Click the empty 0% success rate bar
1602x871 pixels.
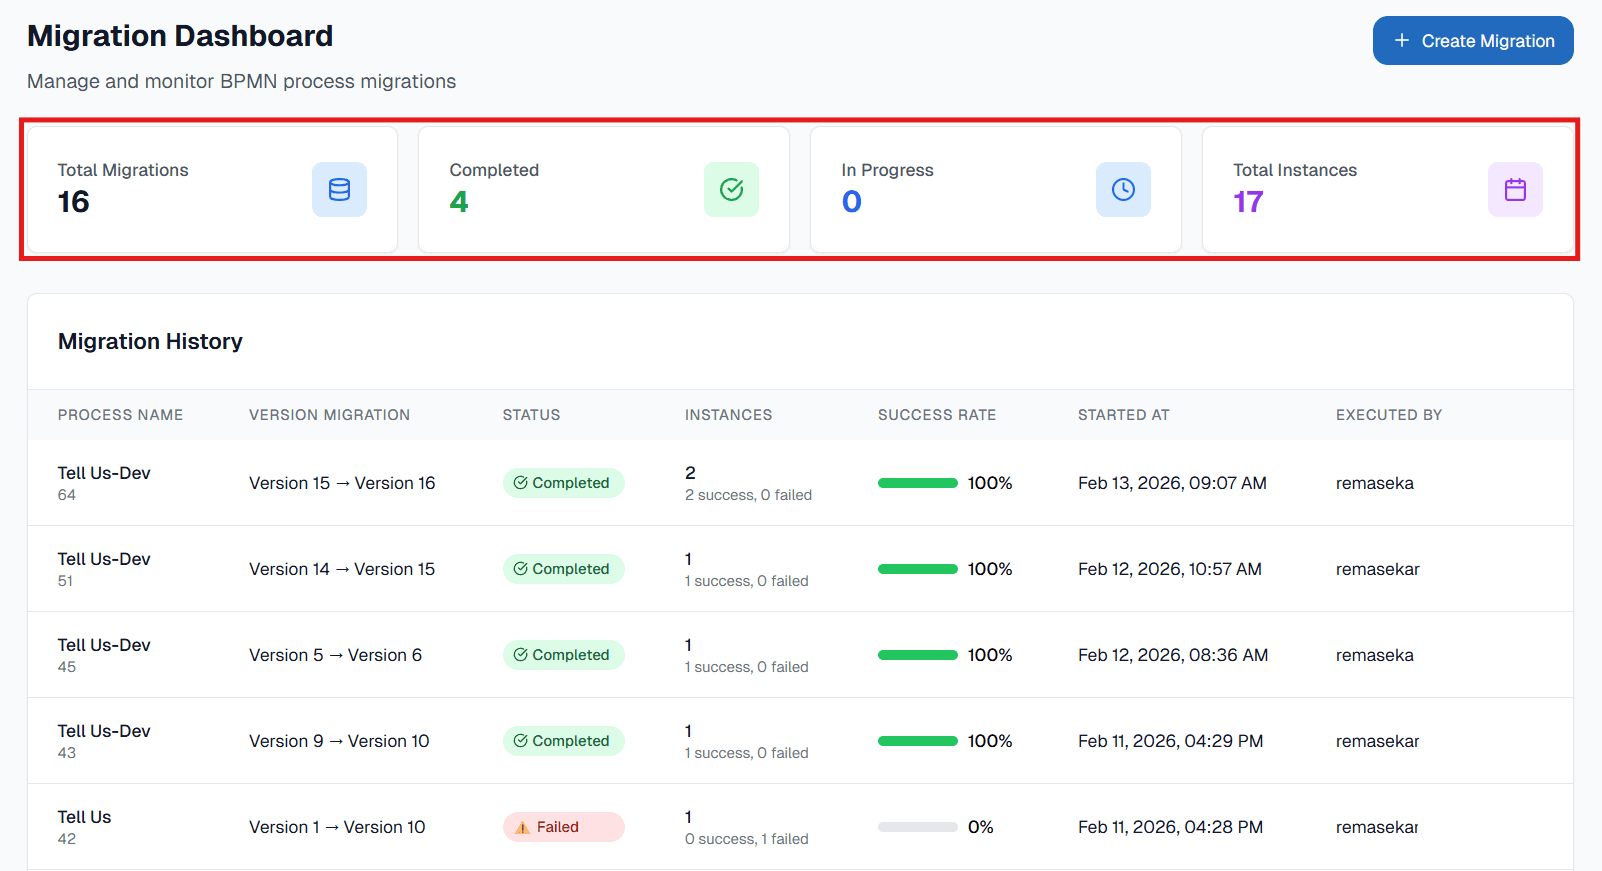click(918, 827)
